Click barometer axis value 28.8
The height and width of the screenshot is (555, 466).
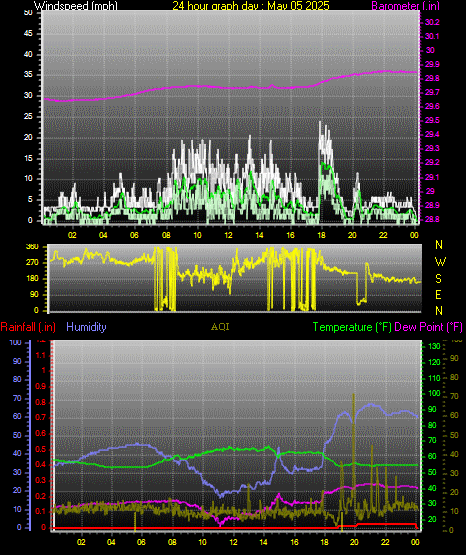(x=432, y=220)
